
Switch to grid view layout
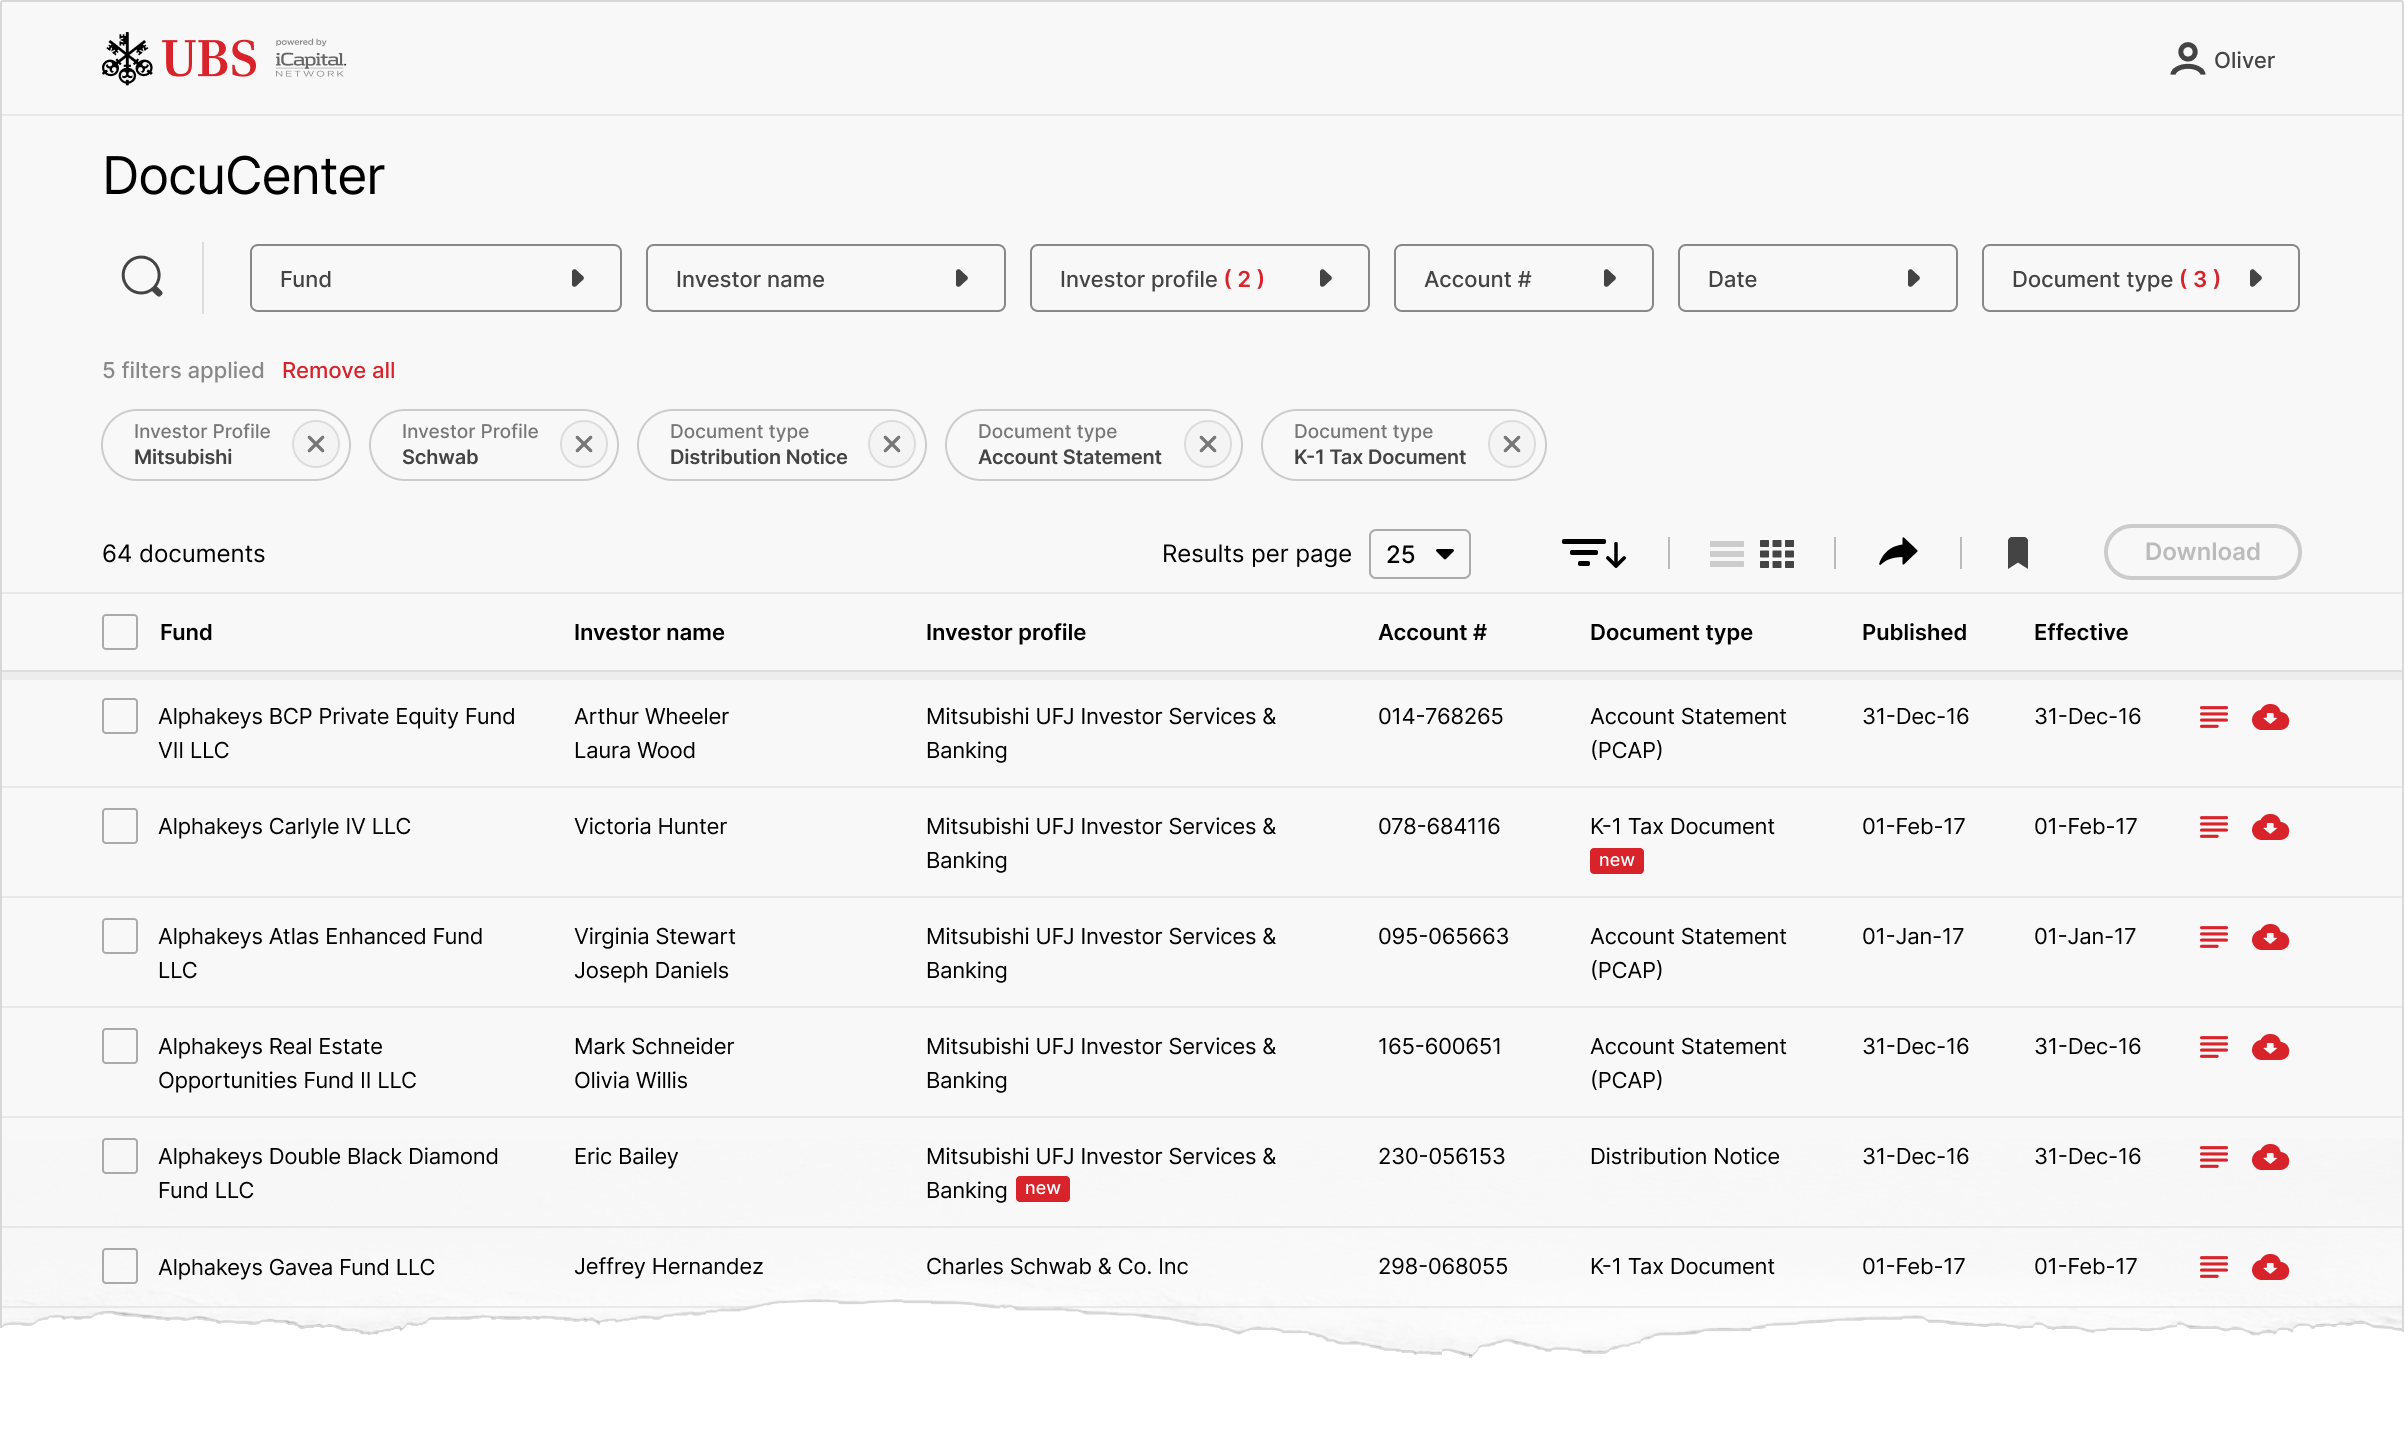click(1777, 553)
